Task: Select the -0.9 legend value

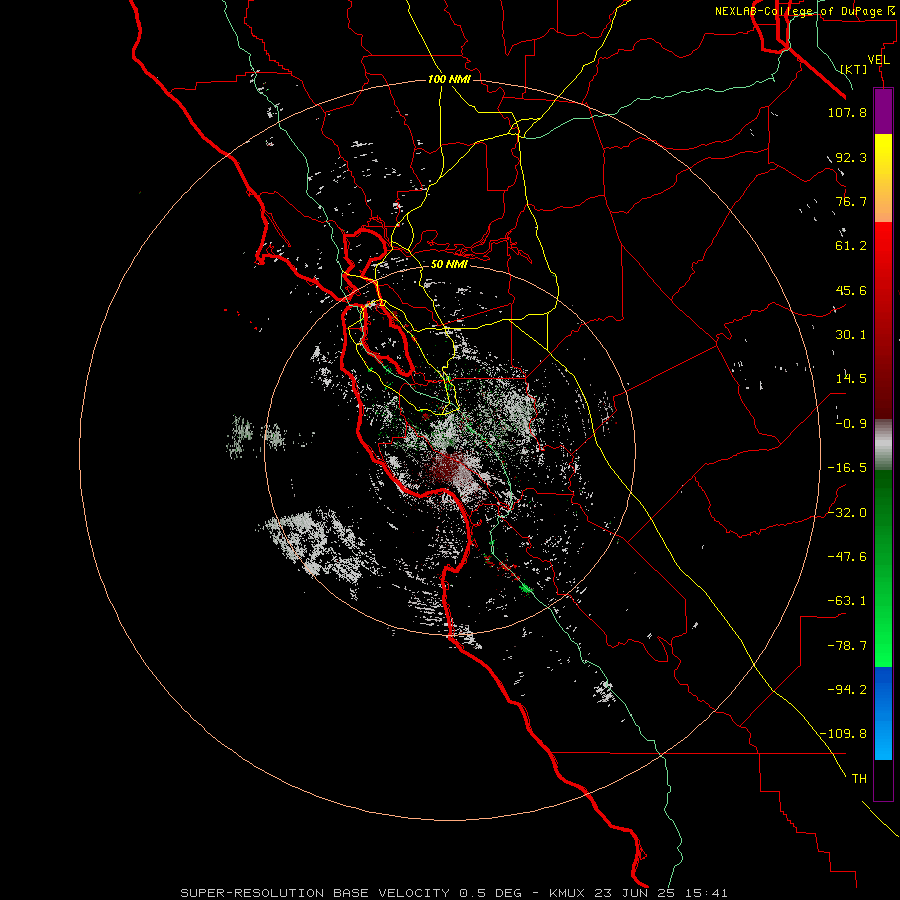Action: pyautogui.click(x=851, y=424)
